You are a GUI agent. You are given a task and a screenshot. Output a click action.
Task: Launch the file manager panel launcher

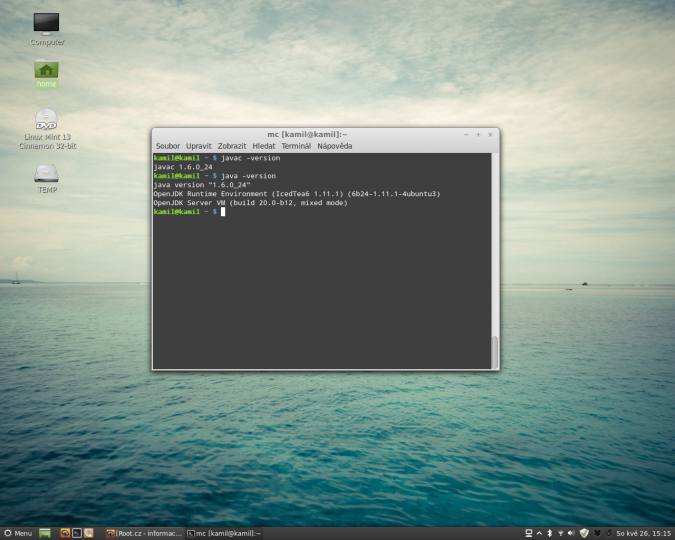coord(88,534)
